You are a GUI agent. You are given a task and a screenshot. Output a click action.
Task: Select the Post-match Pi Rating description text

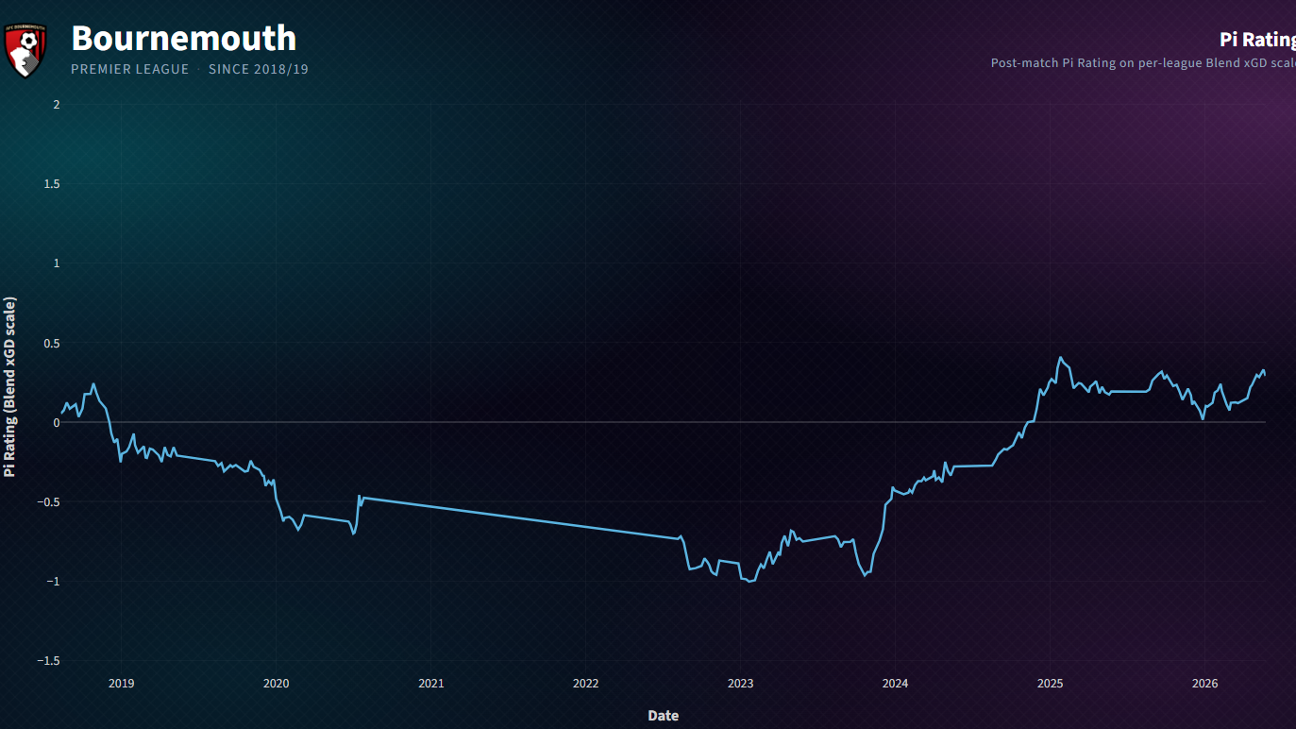coord(1143,63)
